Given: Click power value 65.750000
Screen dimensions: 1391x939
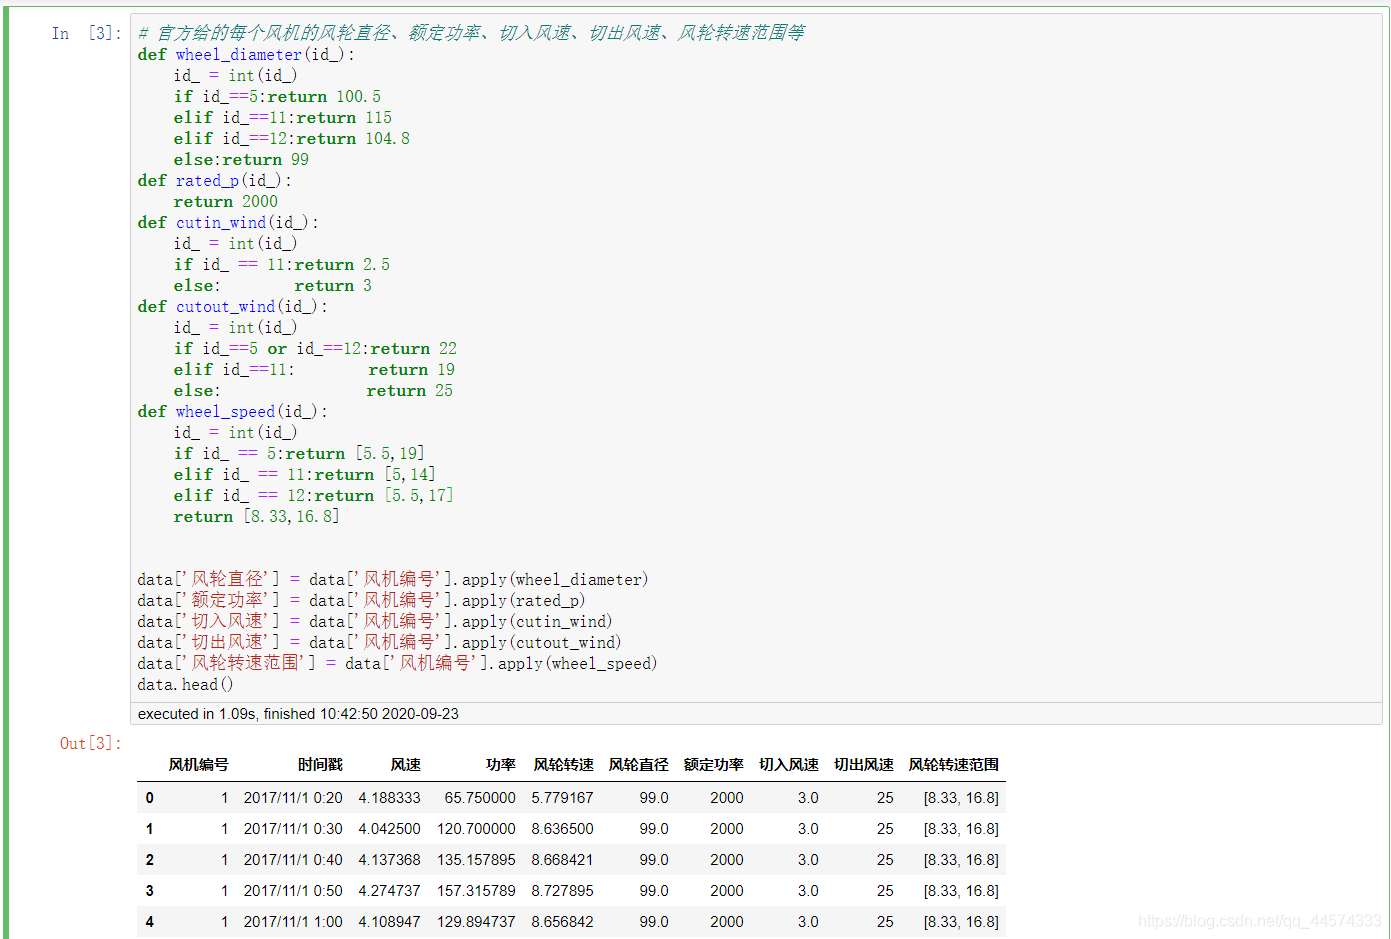Looking at the screenshot, I should coord(480,798).
